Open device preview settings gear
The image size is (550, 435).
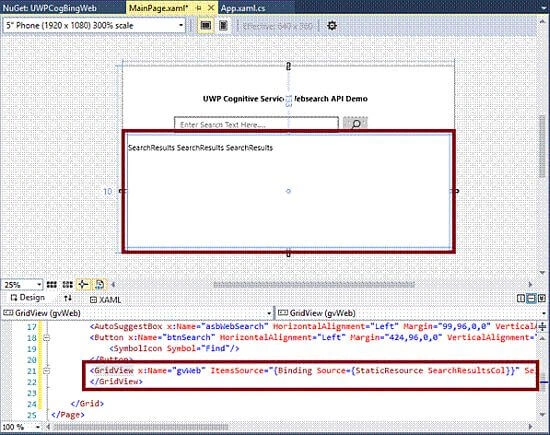coord(332,25)
